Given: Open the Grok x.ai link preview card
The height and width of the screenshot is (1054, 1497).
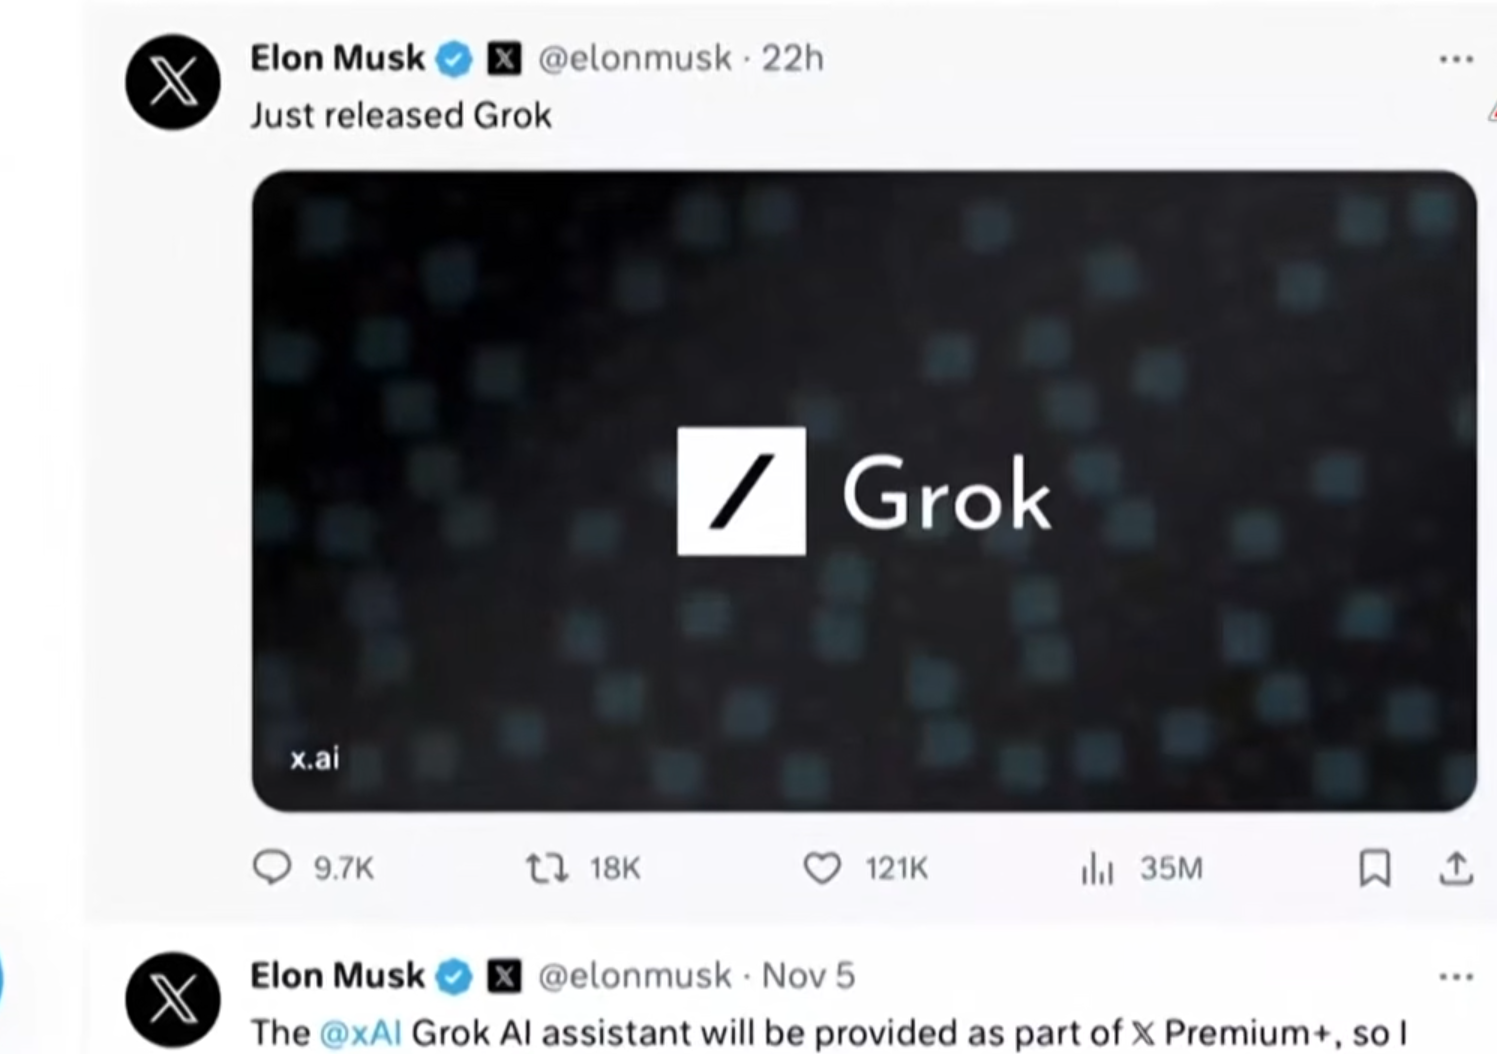Looking at the screenshot, I should (x=864, y=490).
